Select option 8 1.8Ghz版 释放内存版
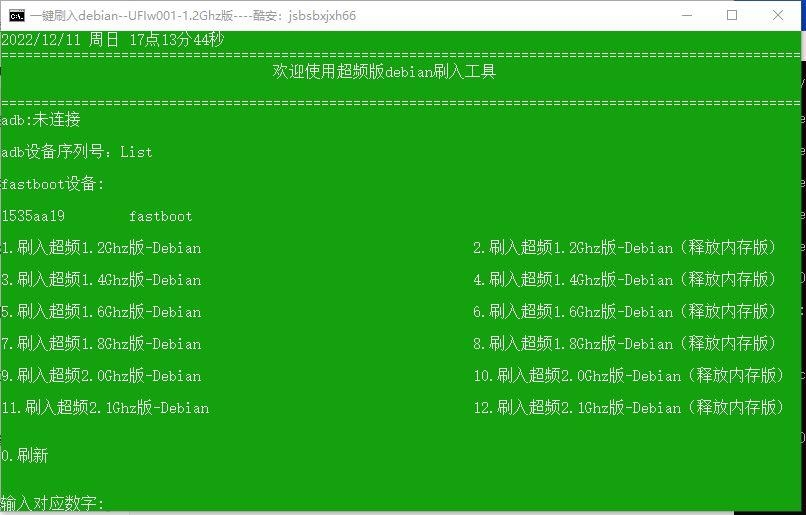The width and height of the screenshot is (806, 515). 625,344
